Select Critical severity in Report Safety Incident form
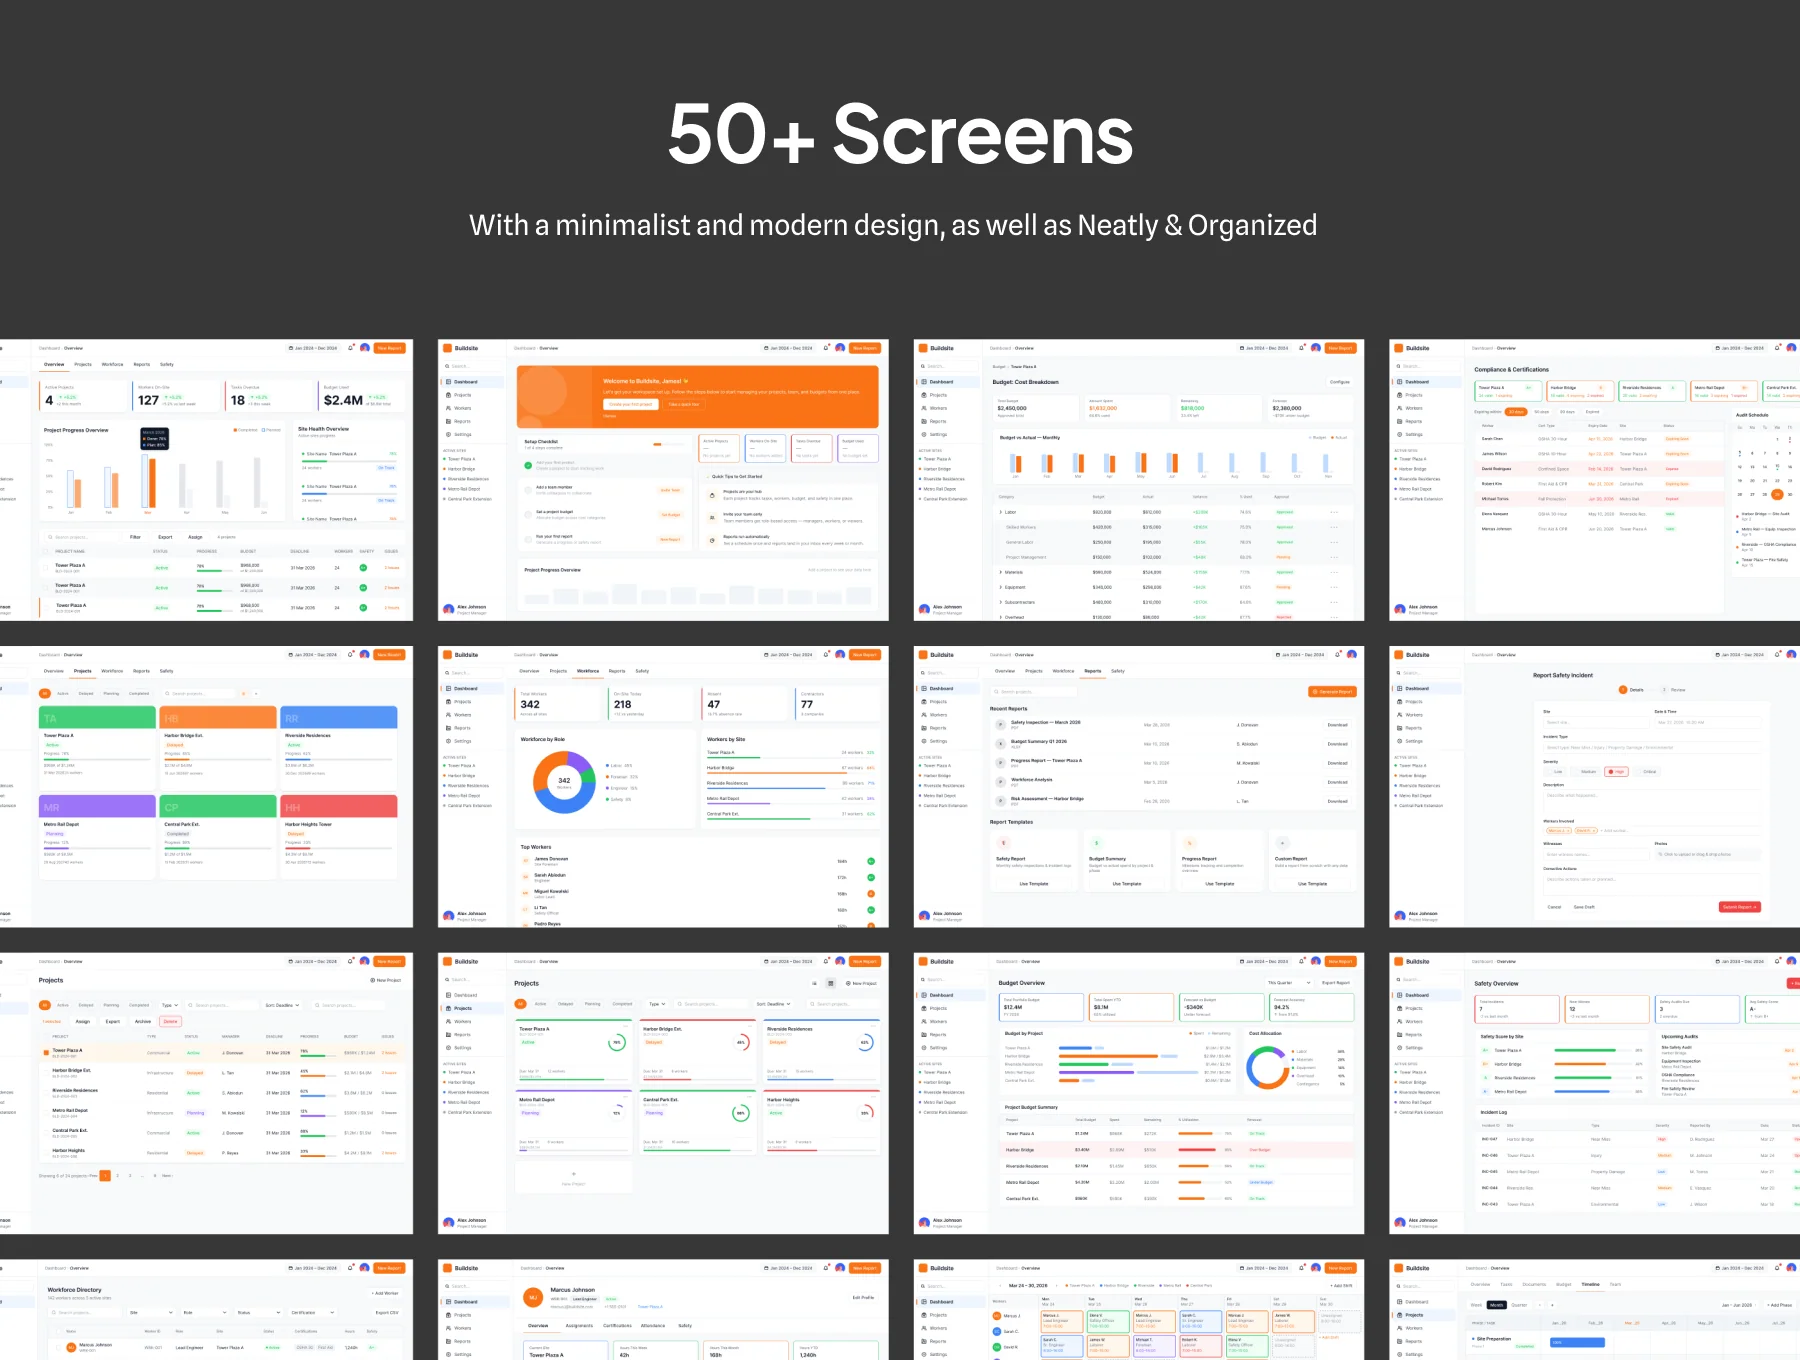The height and width of the screenshot is (1360, 1800). point(1649,771)
